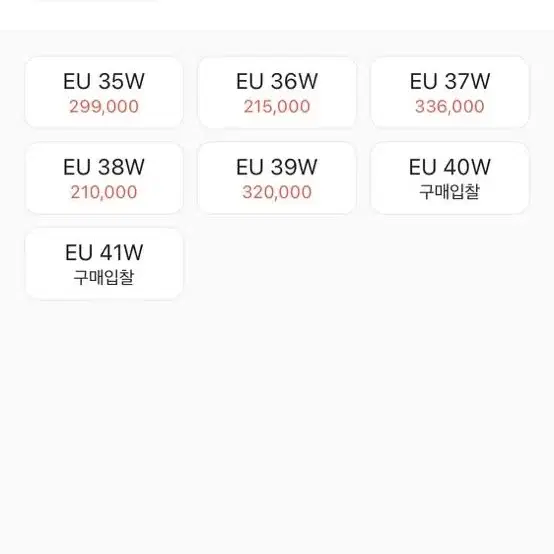This screenshot has width=554, height=554.
Task: Click the 336,000 price text
Action: coord(450,106)
